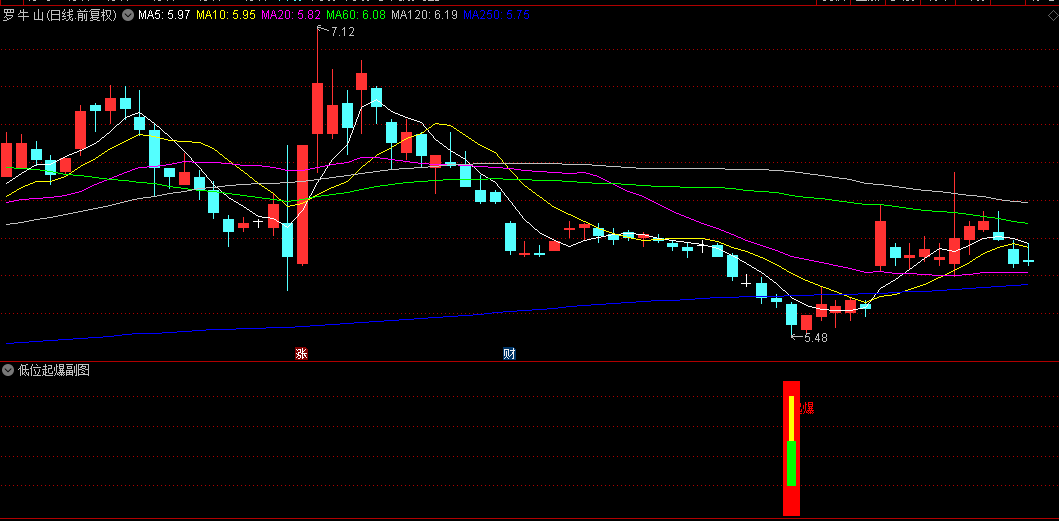Click the 7.12 high price label

point(342,31)
